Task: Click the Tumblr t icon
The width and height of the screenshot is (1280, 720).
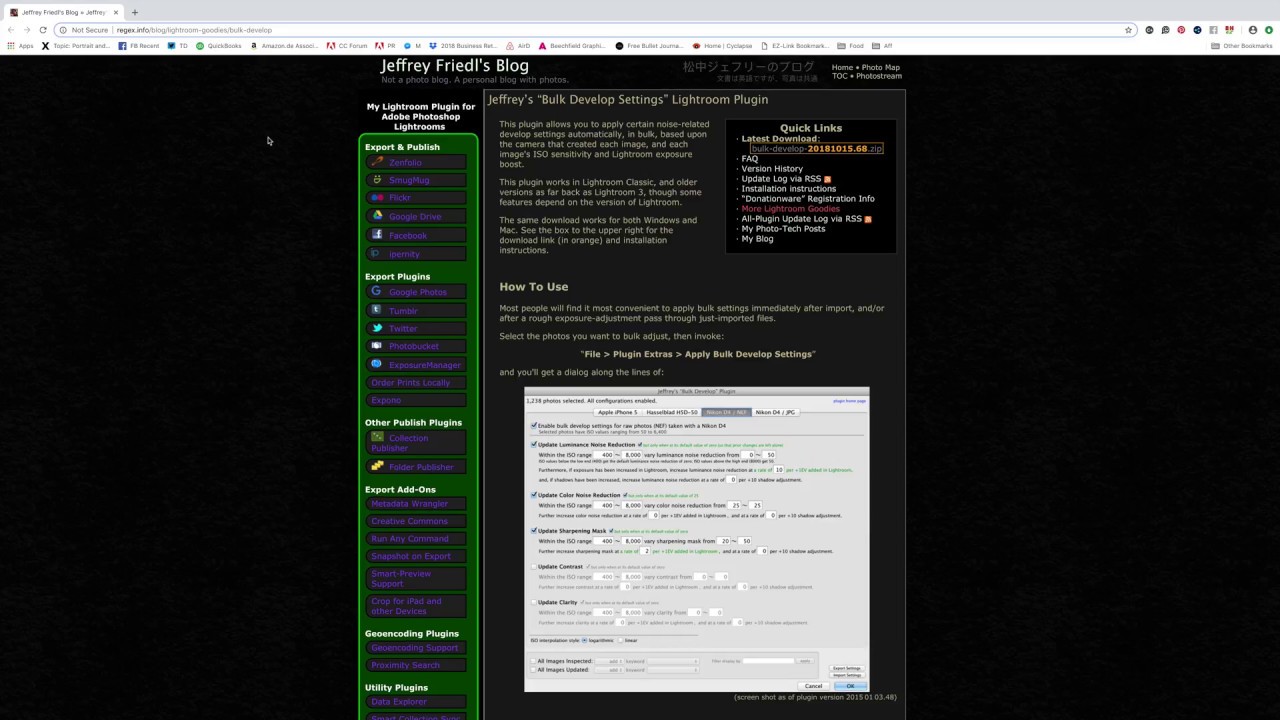Action: coord(376,310)
